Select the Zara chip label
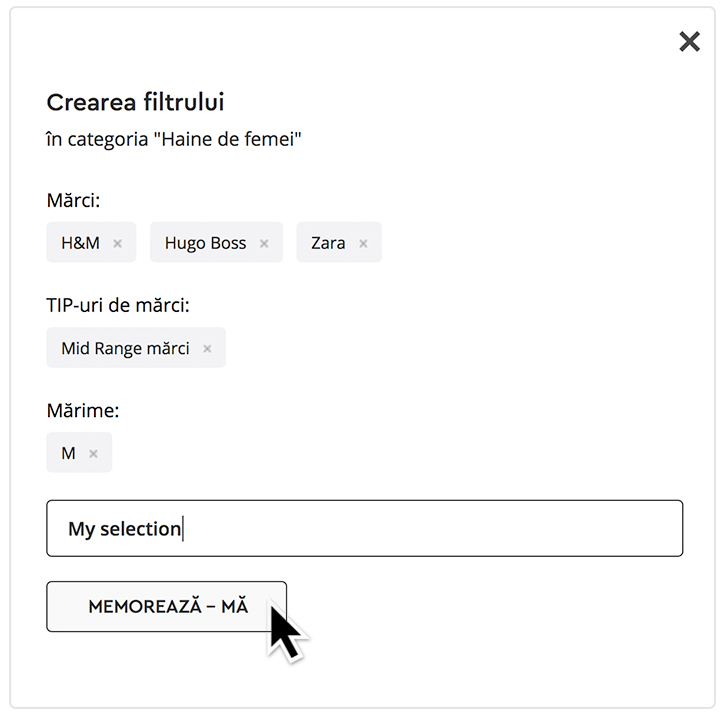The image size is (722, 718). 328,243
